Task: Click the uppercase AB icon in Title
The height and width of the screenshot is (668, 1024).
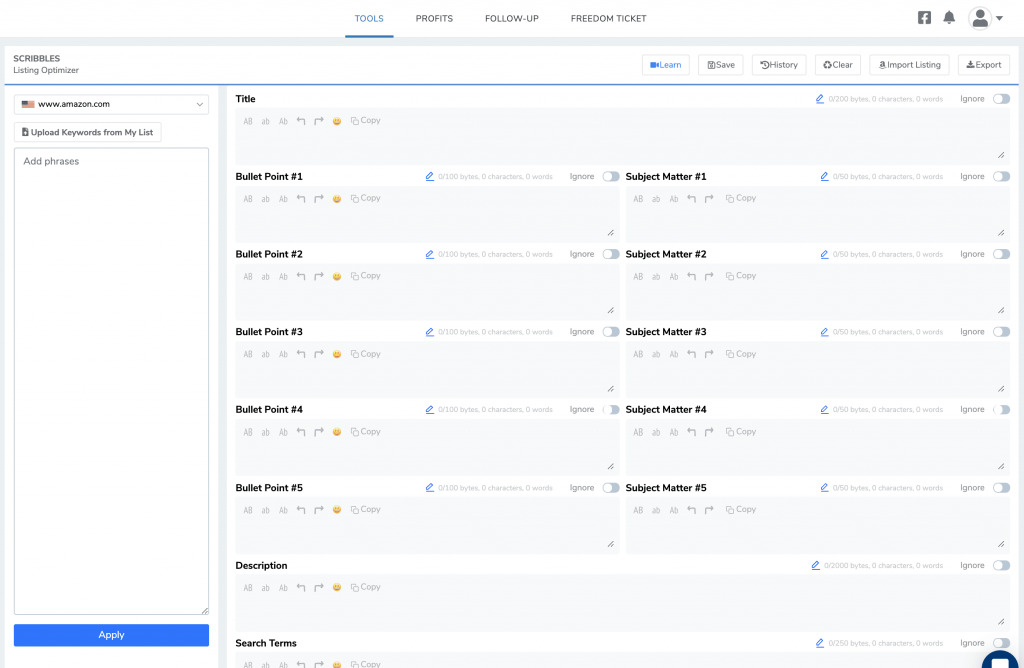Action: (x=248, y=121)
